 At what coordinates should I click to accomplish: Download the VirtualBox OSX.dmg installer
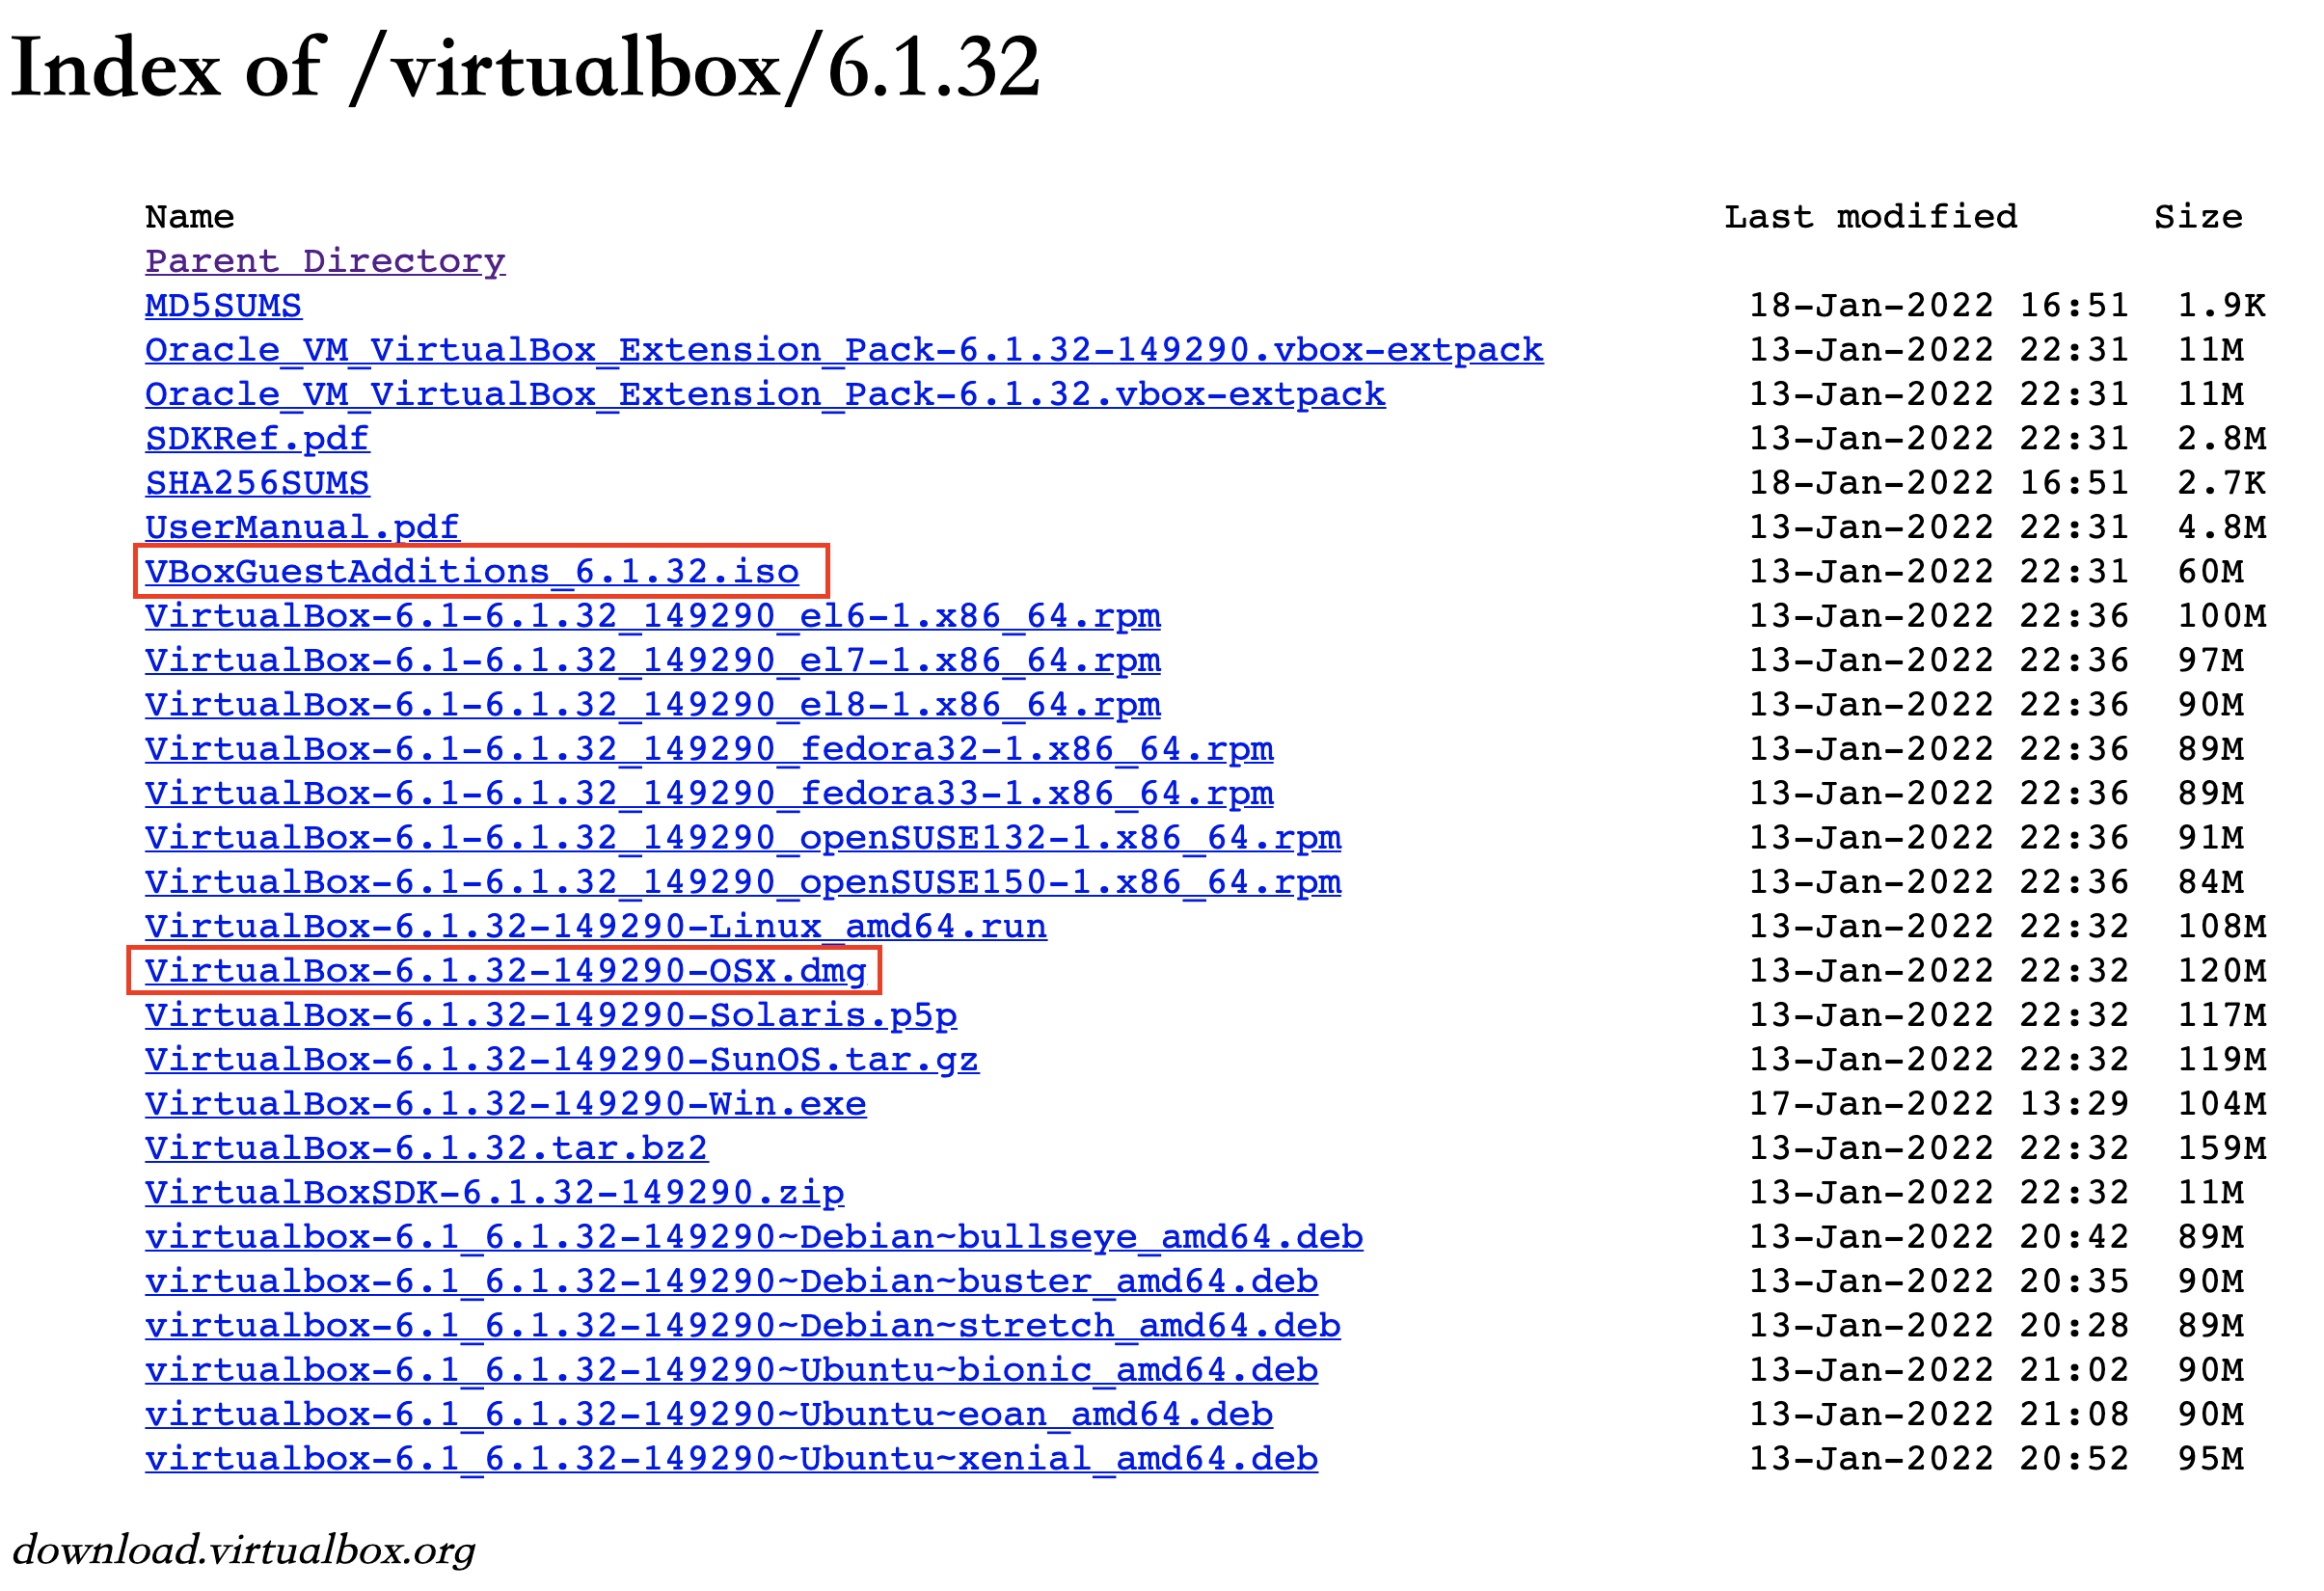coord(505,970)
